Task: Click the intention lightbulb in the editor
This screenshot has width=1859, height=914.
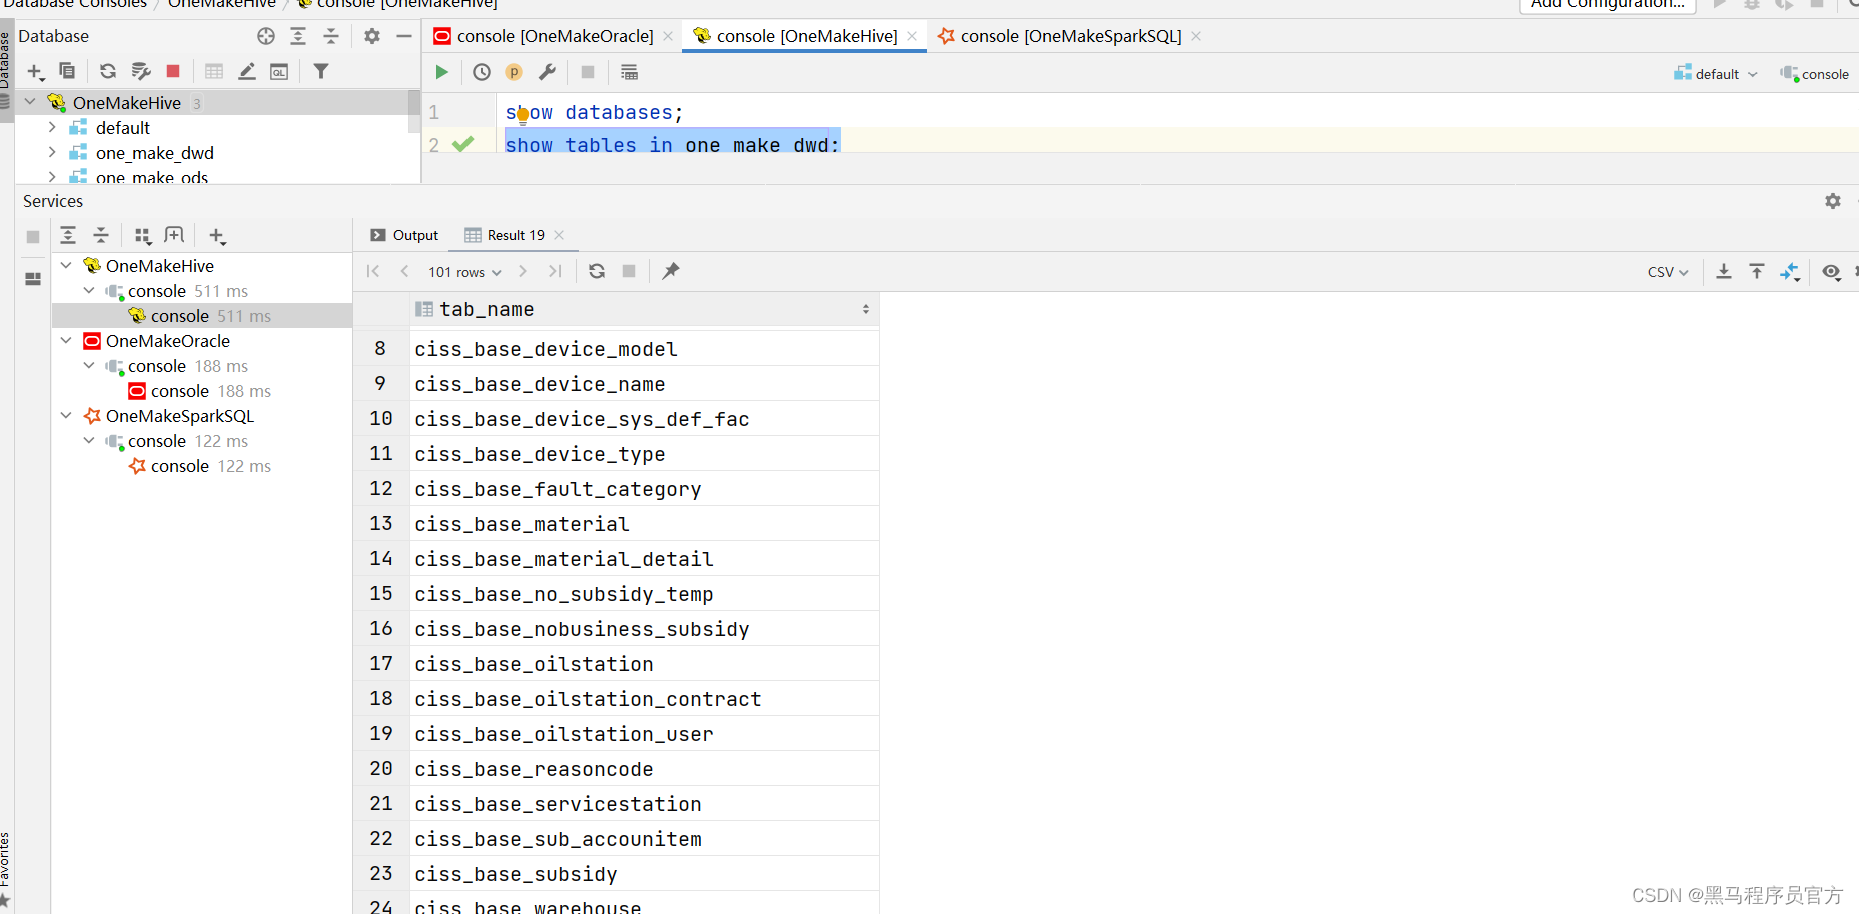Action: tap(522, 116)
